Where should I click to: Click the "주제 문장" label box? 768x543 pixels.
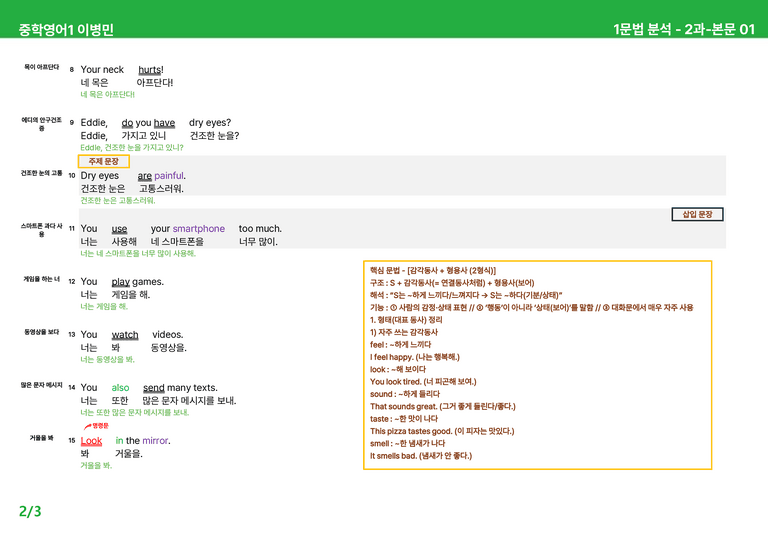click(x=103, y=161)
